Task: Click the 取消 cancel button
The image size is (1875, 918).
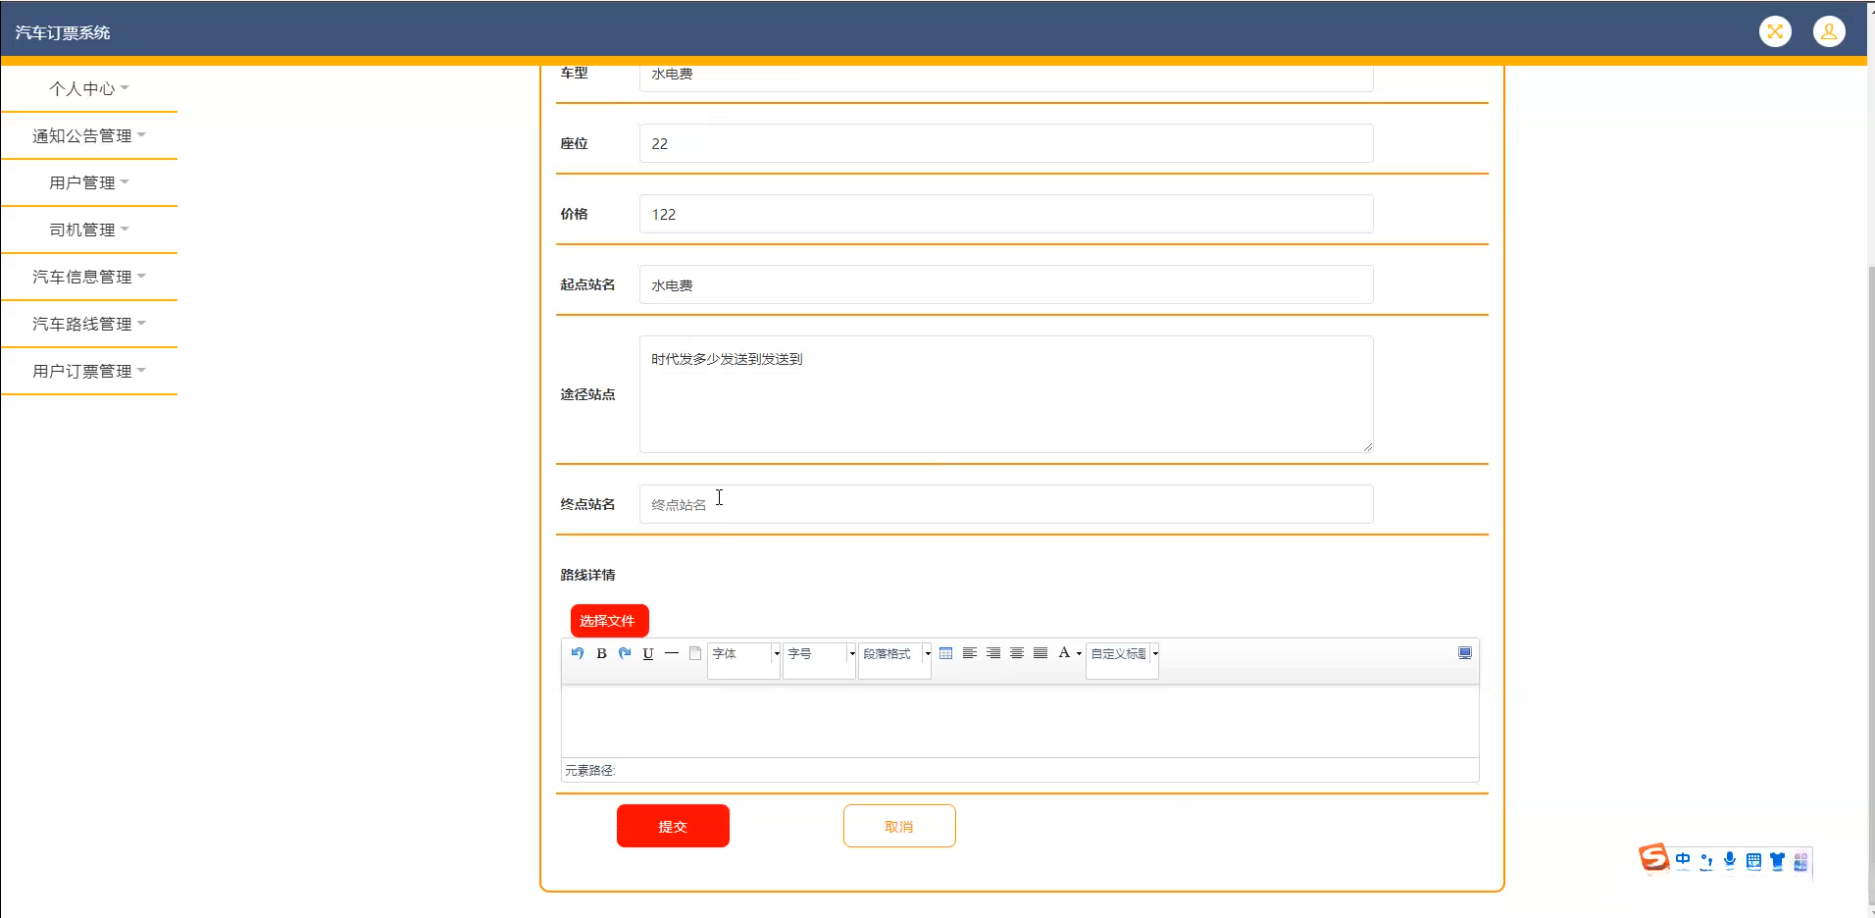Action: pyautogui.click(x=899, y=826)
